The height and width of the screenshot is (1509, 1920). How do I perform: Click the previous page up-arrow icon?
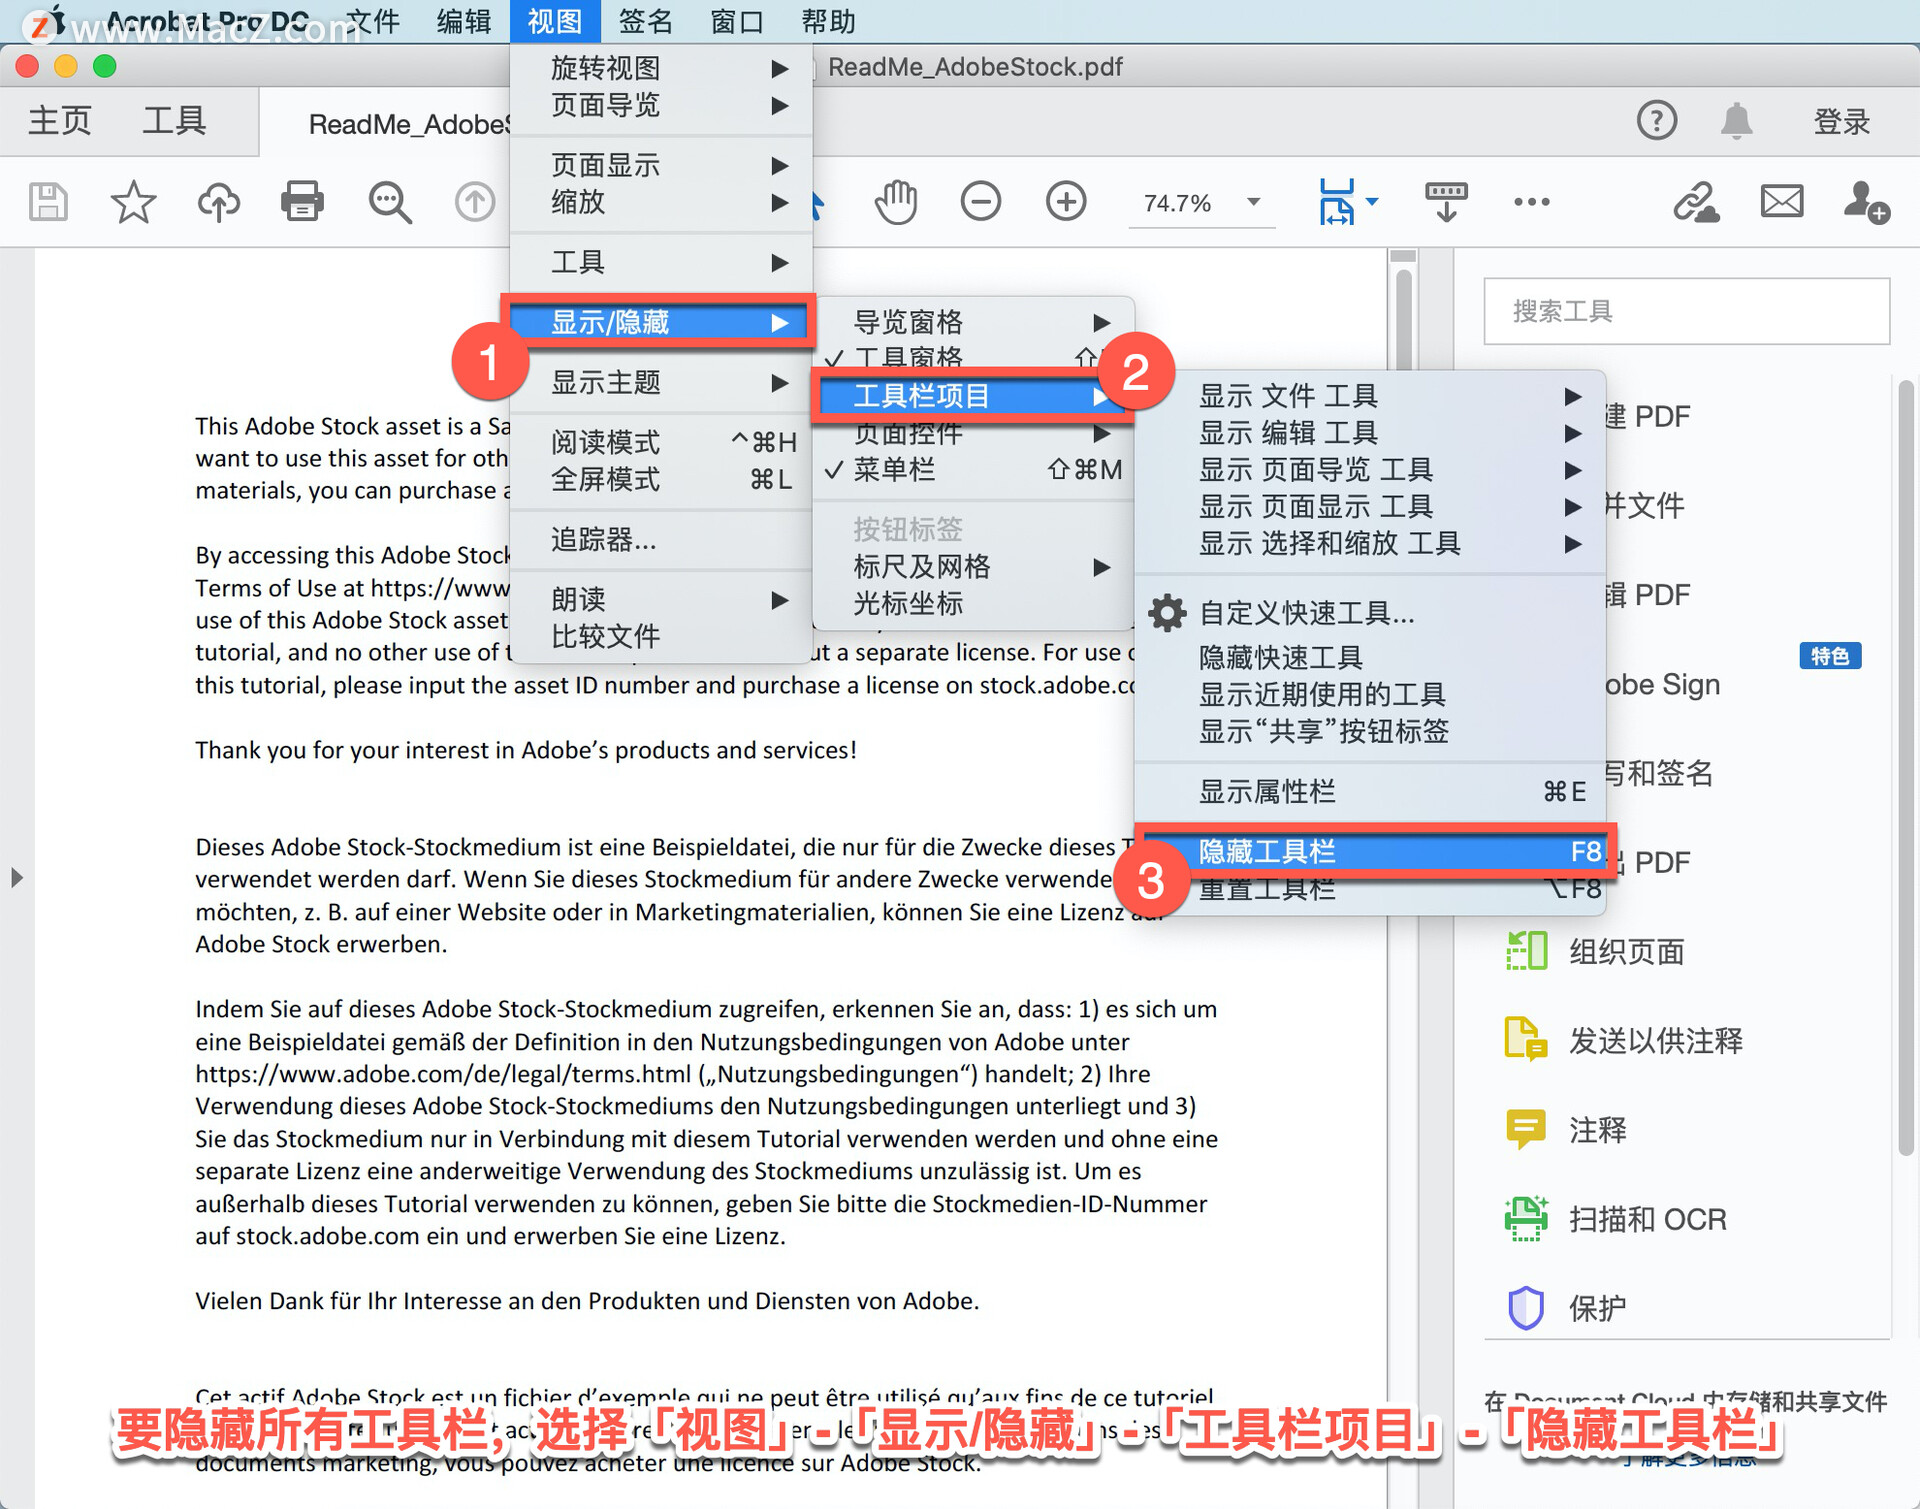click(x=475, y=202)
